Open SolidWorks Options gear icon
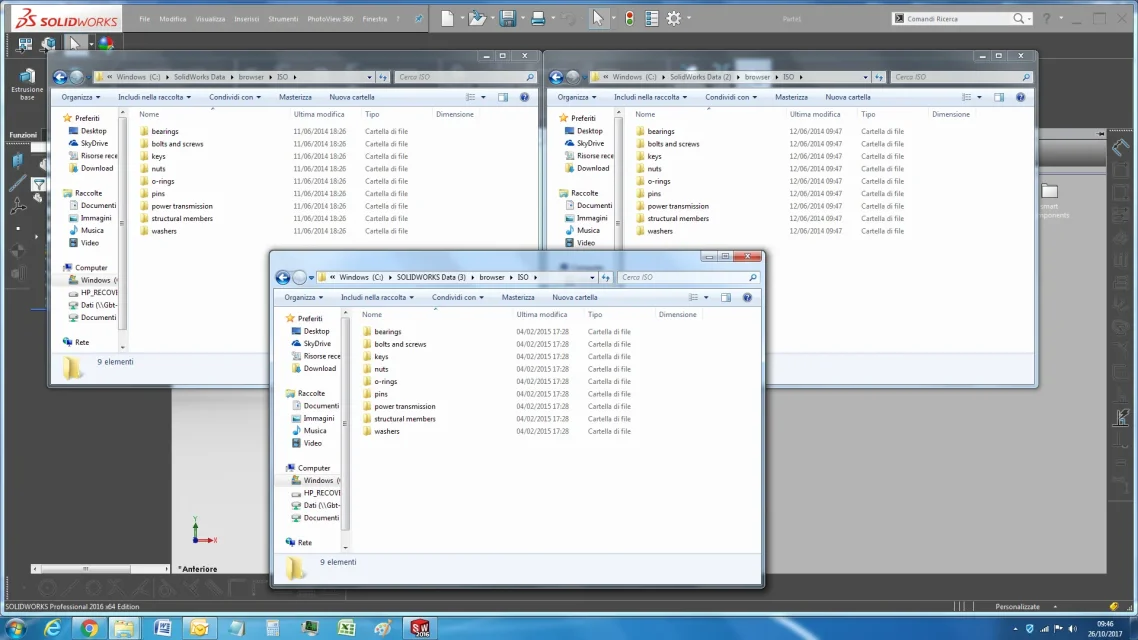The height and width of the screenshot is (640, 1138). pyautogui.click(x=674, y=18)
